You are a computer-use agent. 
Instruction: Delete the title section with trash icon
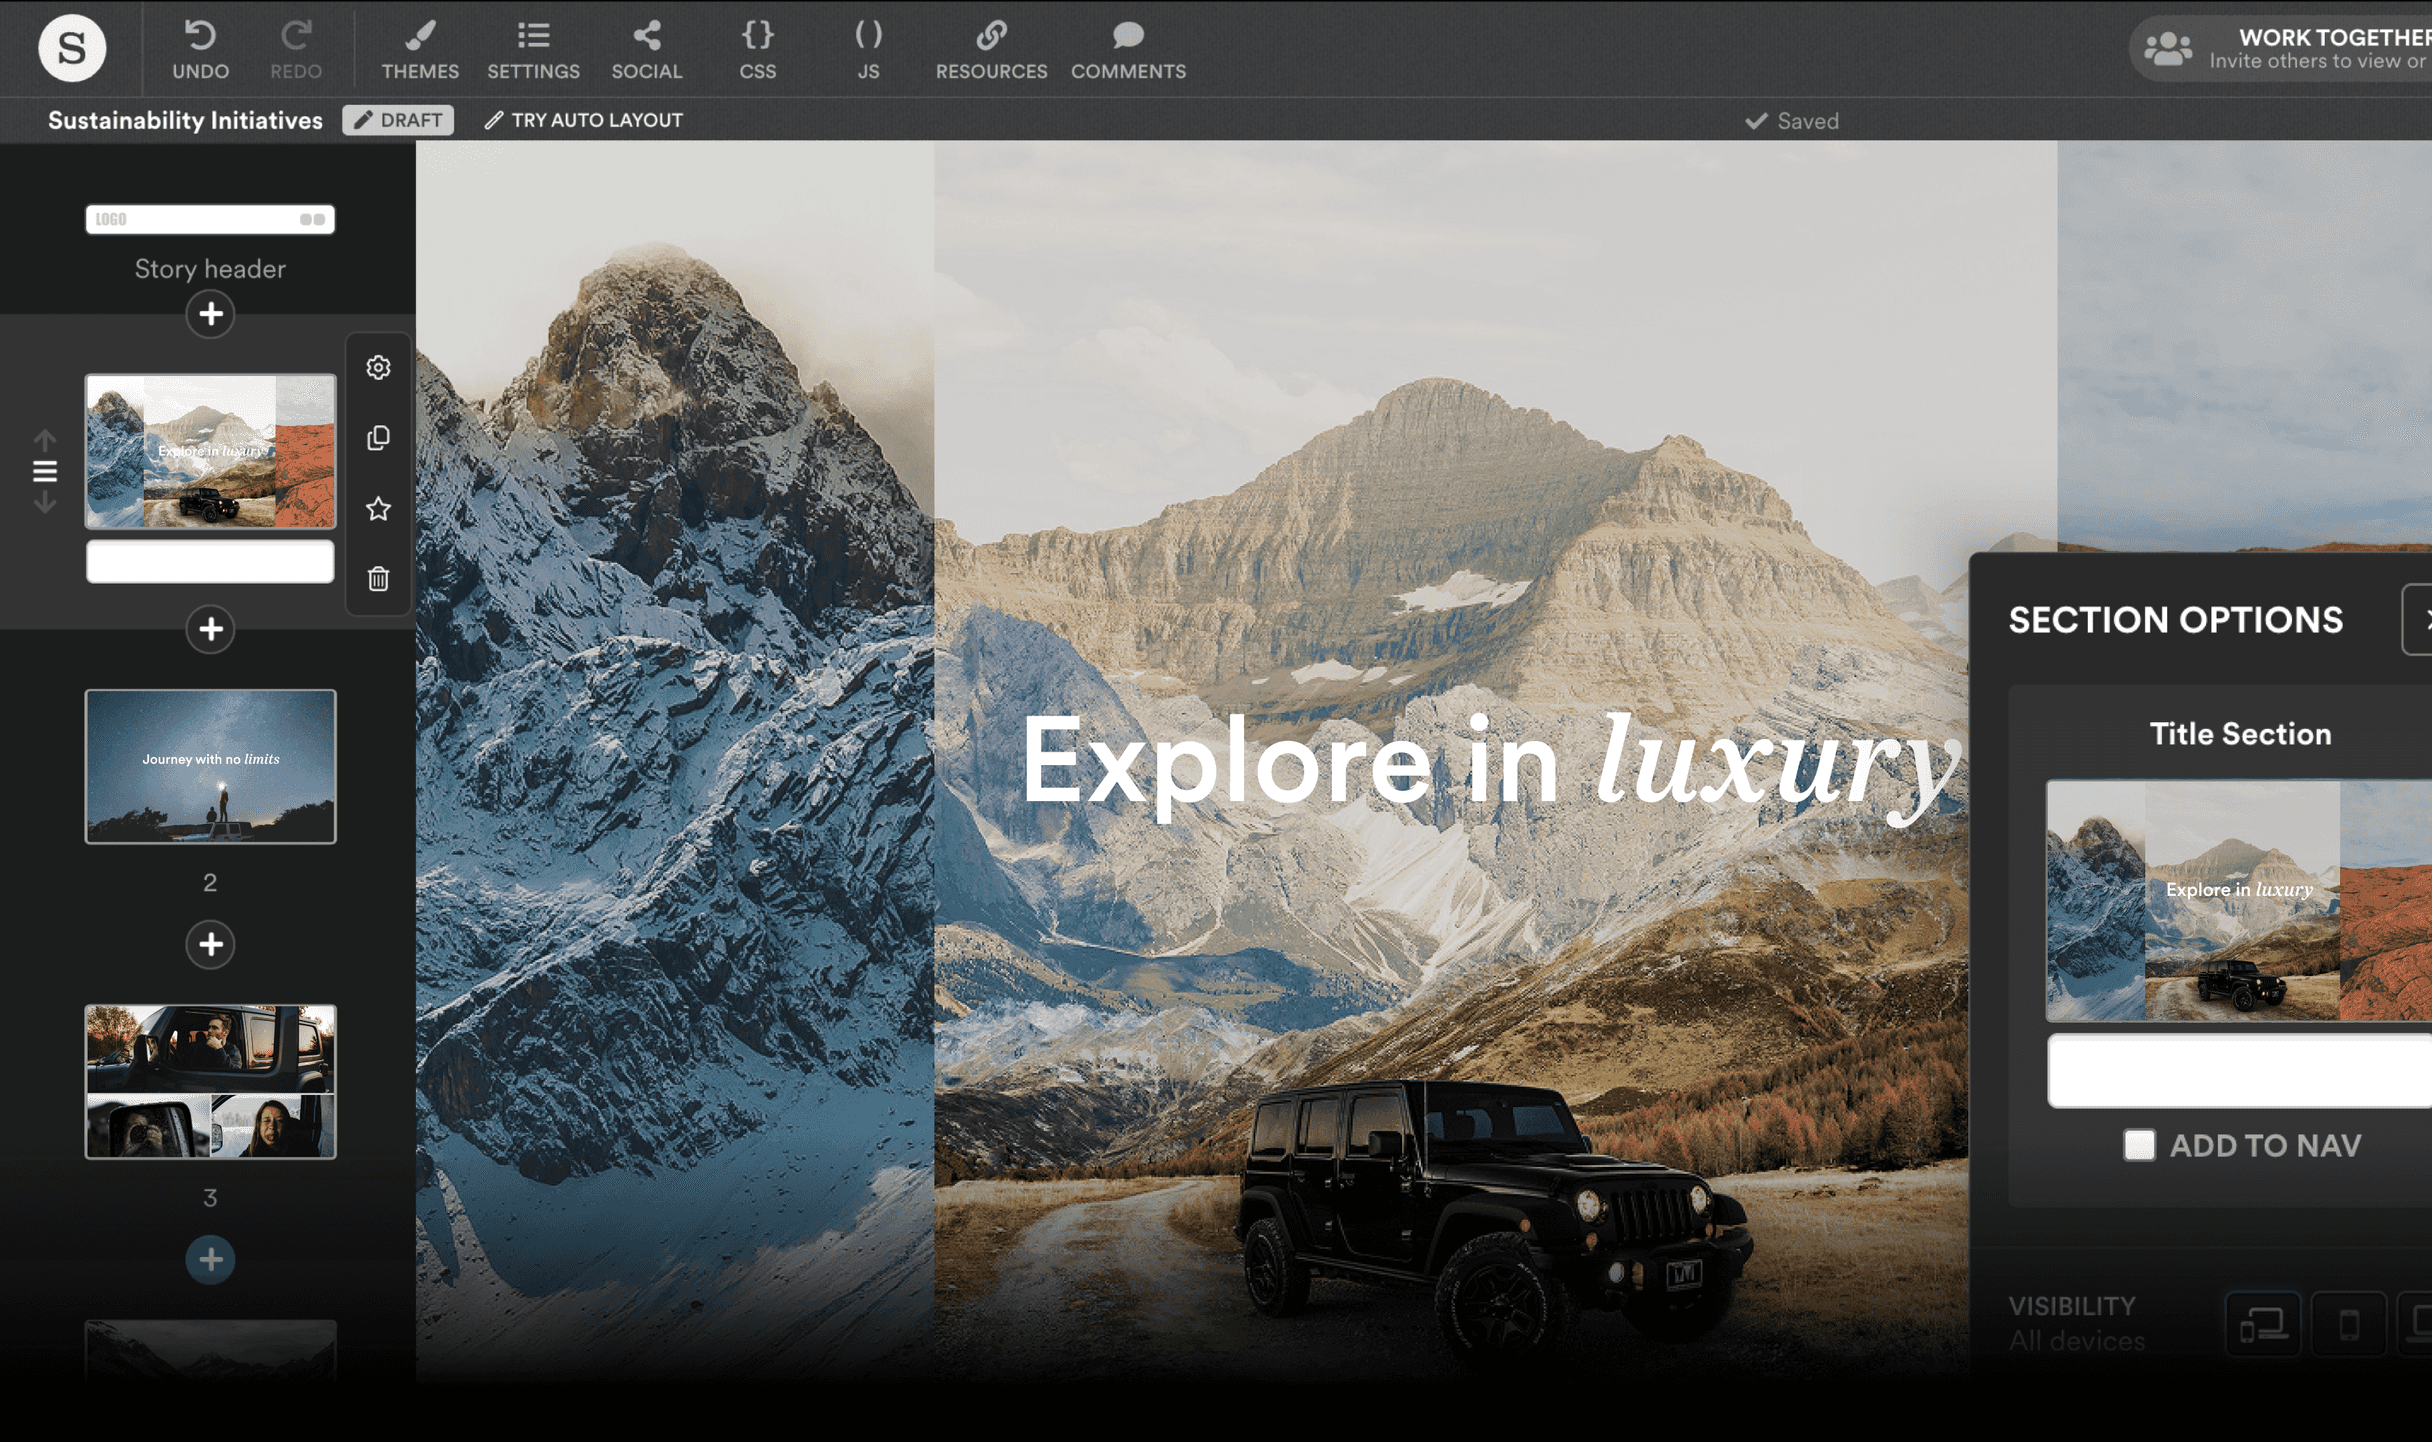[x=378, y=579]
